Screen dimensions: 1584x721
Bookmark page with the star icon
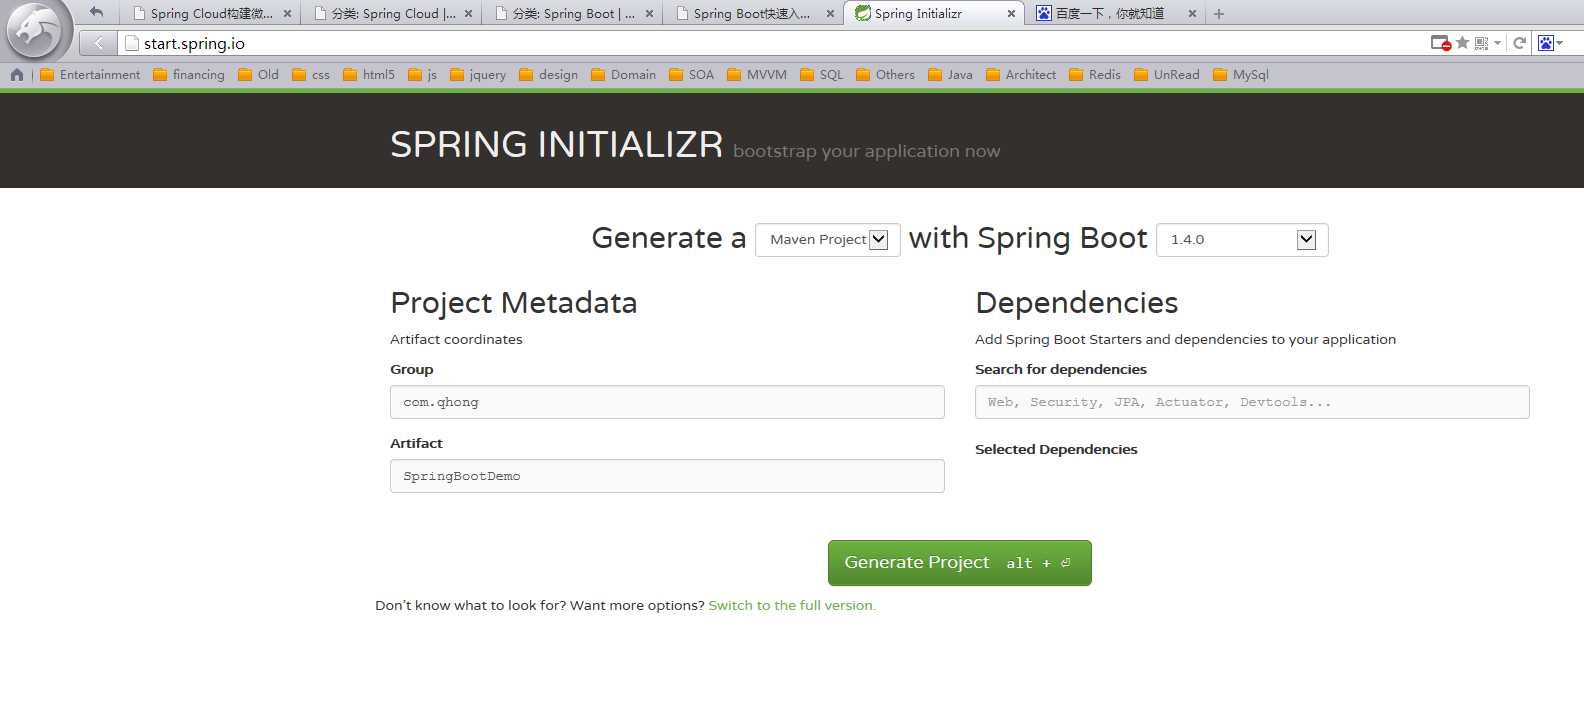click(x=1462, y=43)
